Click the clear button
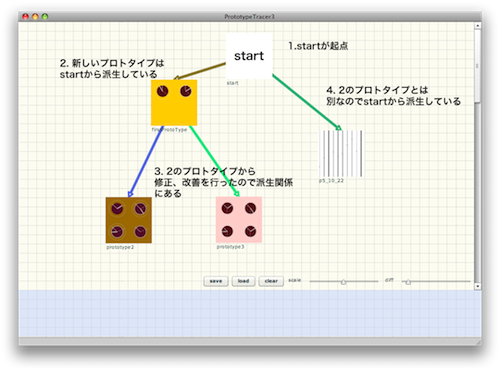Image resolution: width=500 pixels, height=371 pixels. [x=271, y=281]
